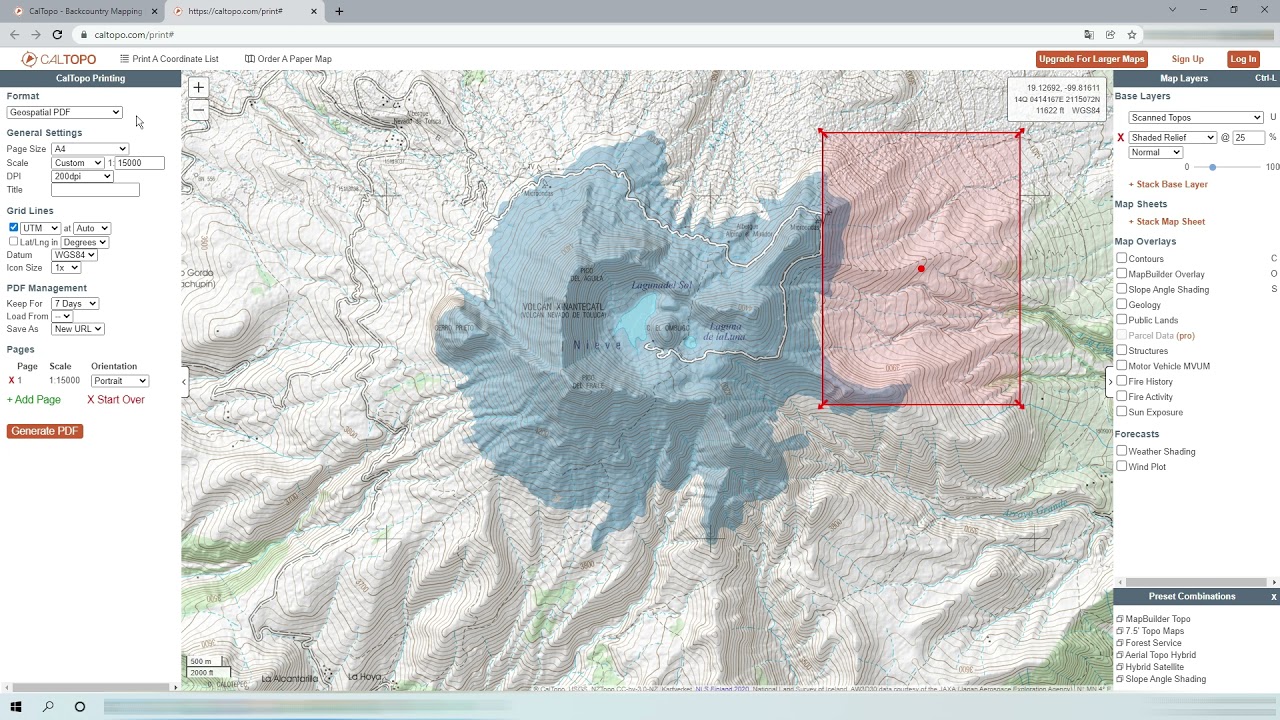Enable the Contours overlay
Image resolution: width=1280 pixels, height=720 pixels.
[1122, 259]
